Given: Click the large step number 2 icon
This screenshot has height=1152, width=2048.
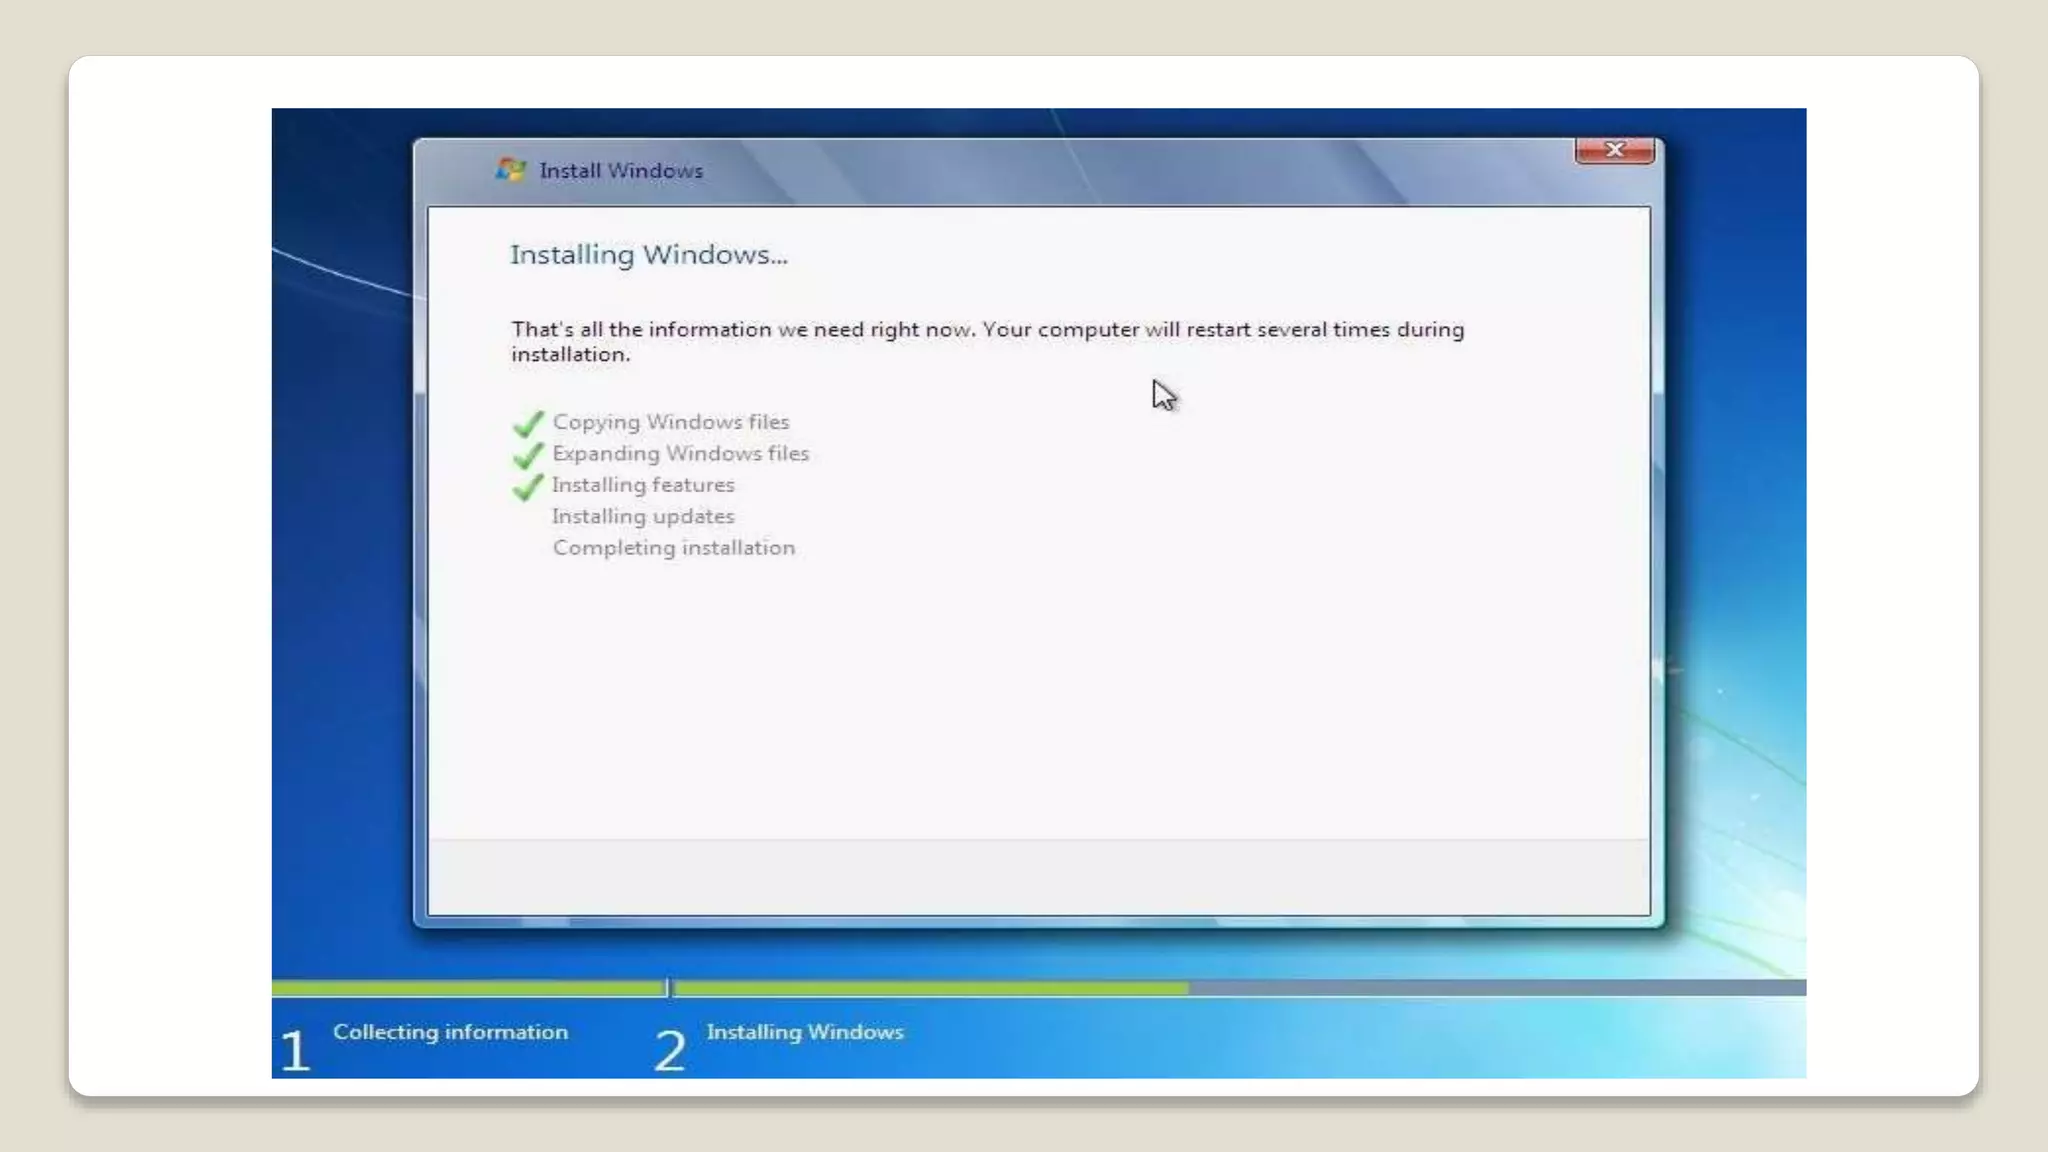Looking at the screenshot, I should pos(670,1051).
